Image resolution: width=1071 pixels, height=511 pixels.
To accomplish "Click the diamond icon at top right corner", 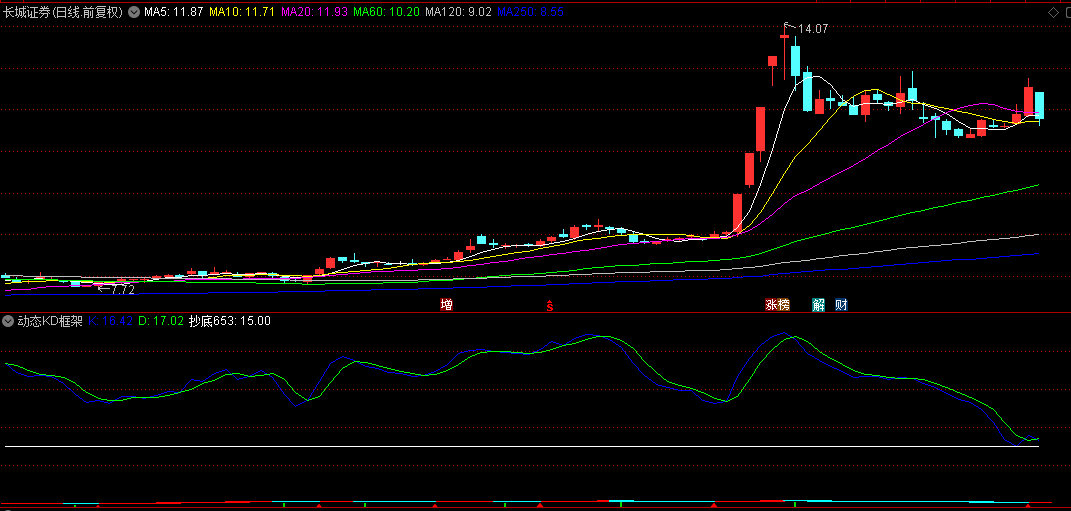I will [1051, 12].
